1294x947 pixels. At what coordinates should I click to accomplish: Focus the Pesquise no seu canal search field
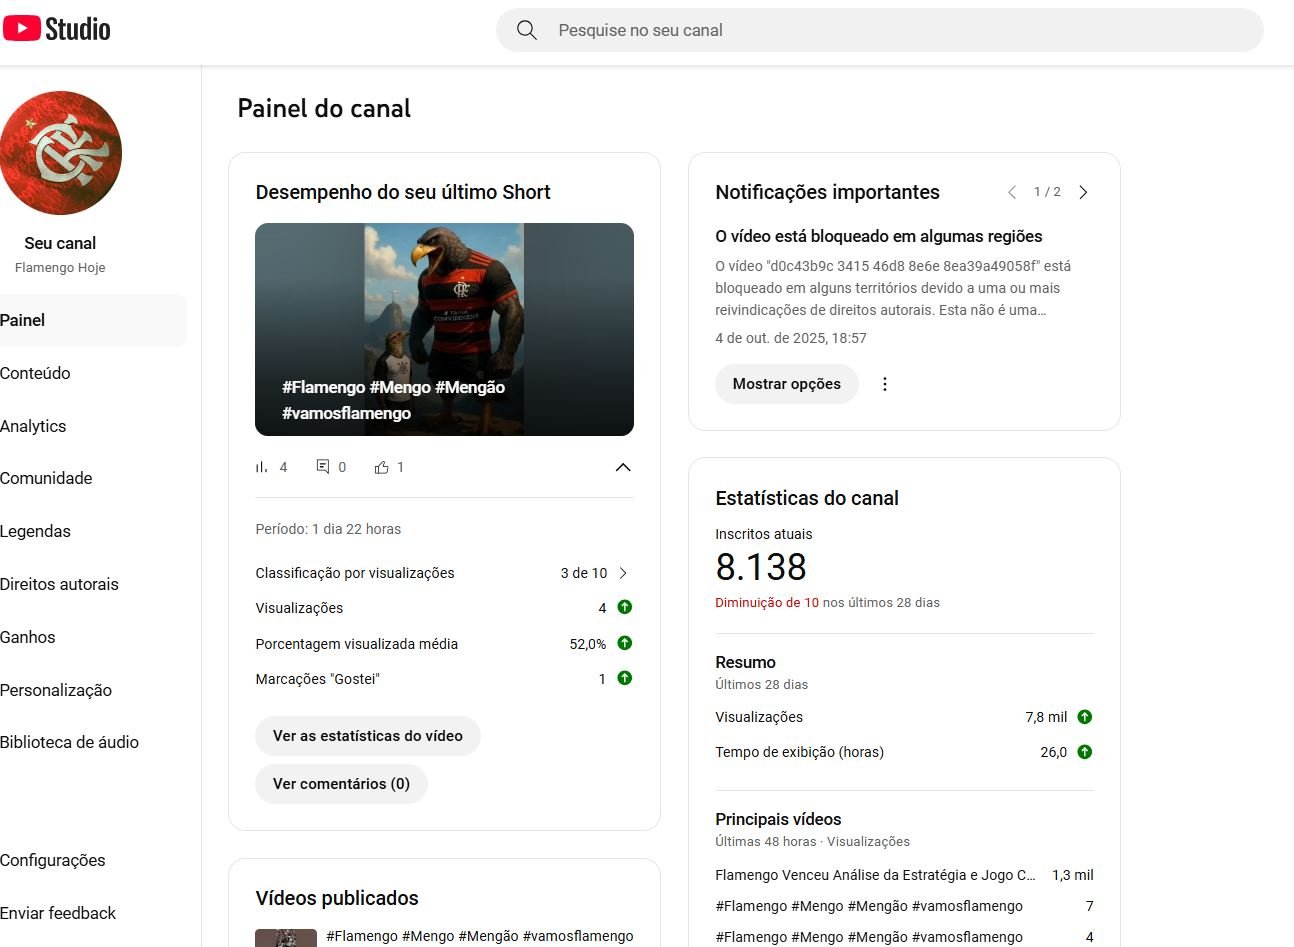880,30
